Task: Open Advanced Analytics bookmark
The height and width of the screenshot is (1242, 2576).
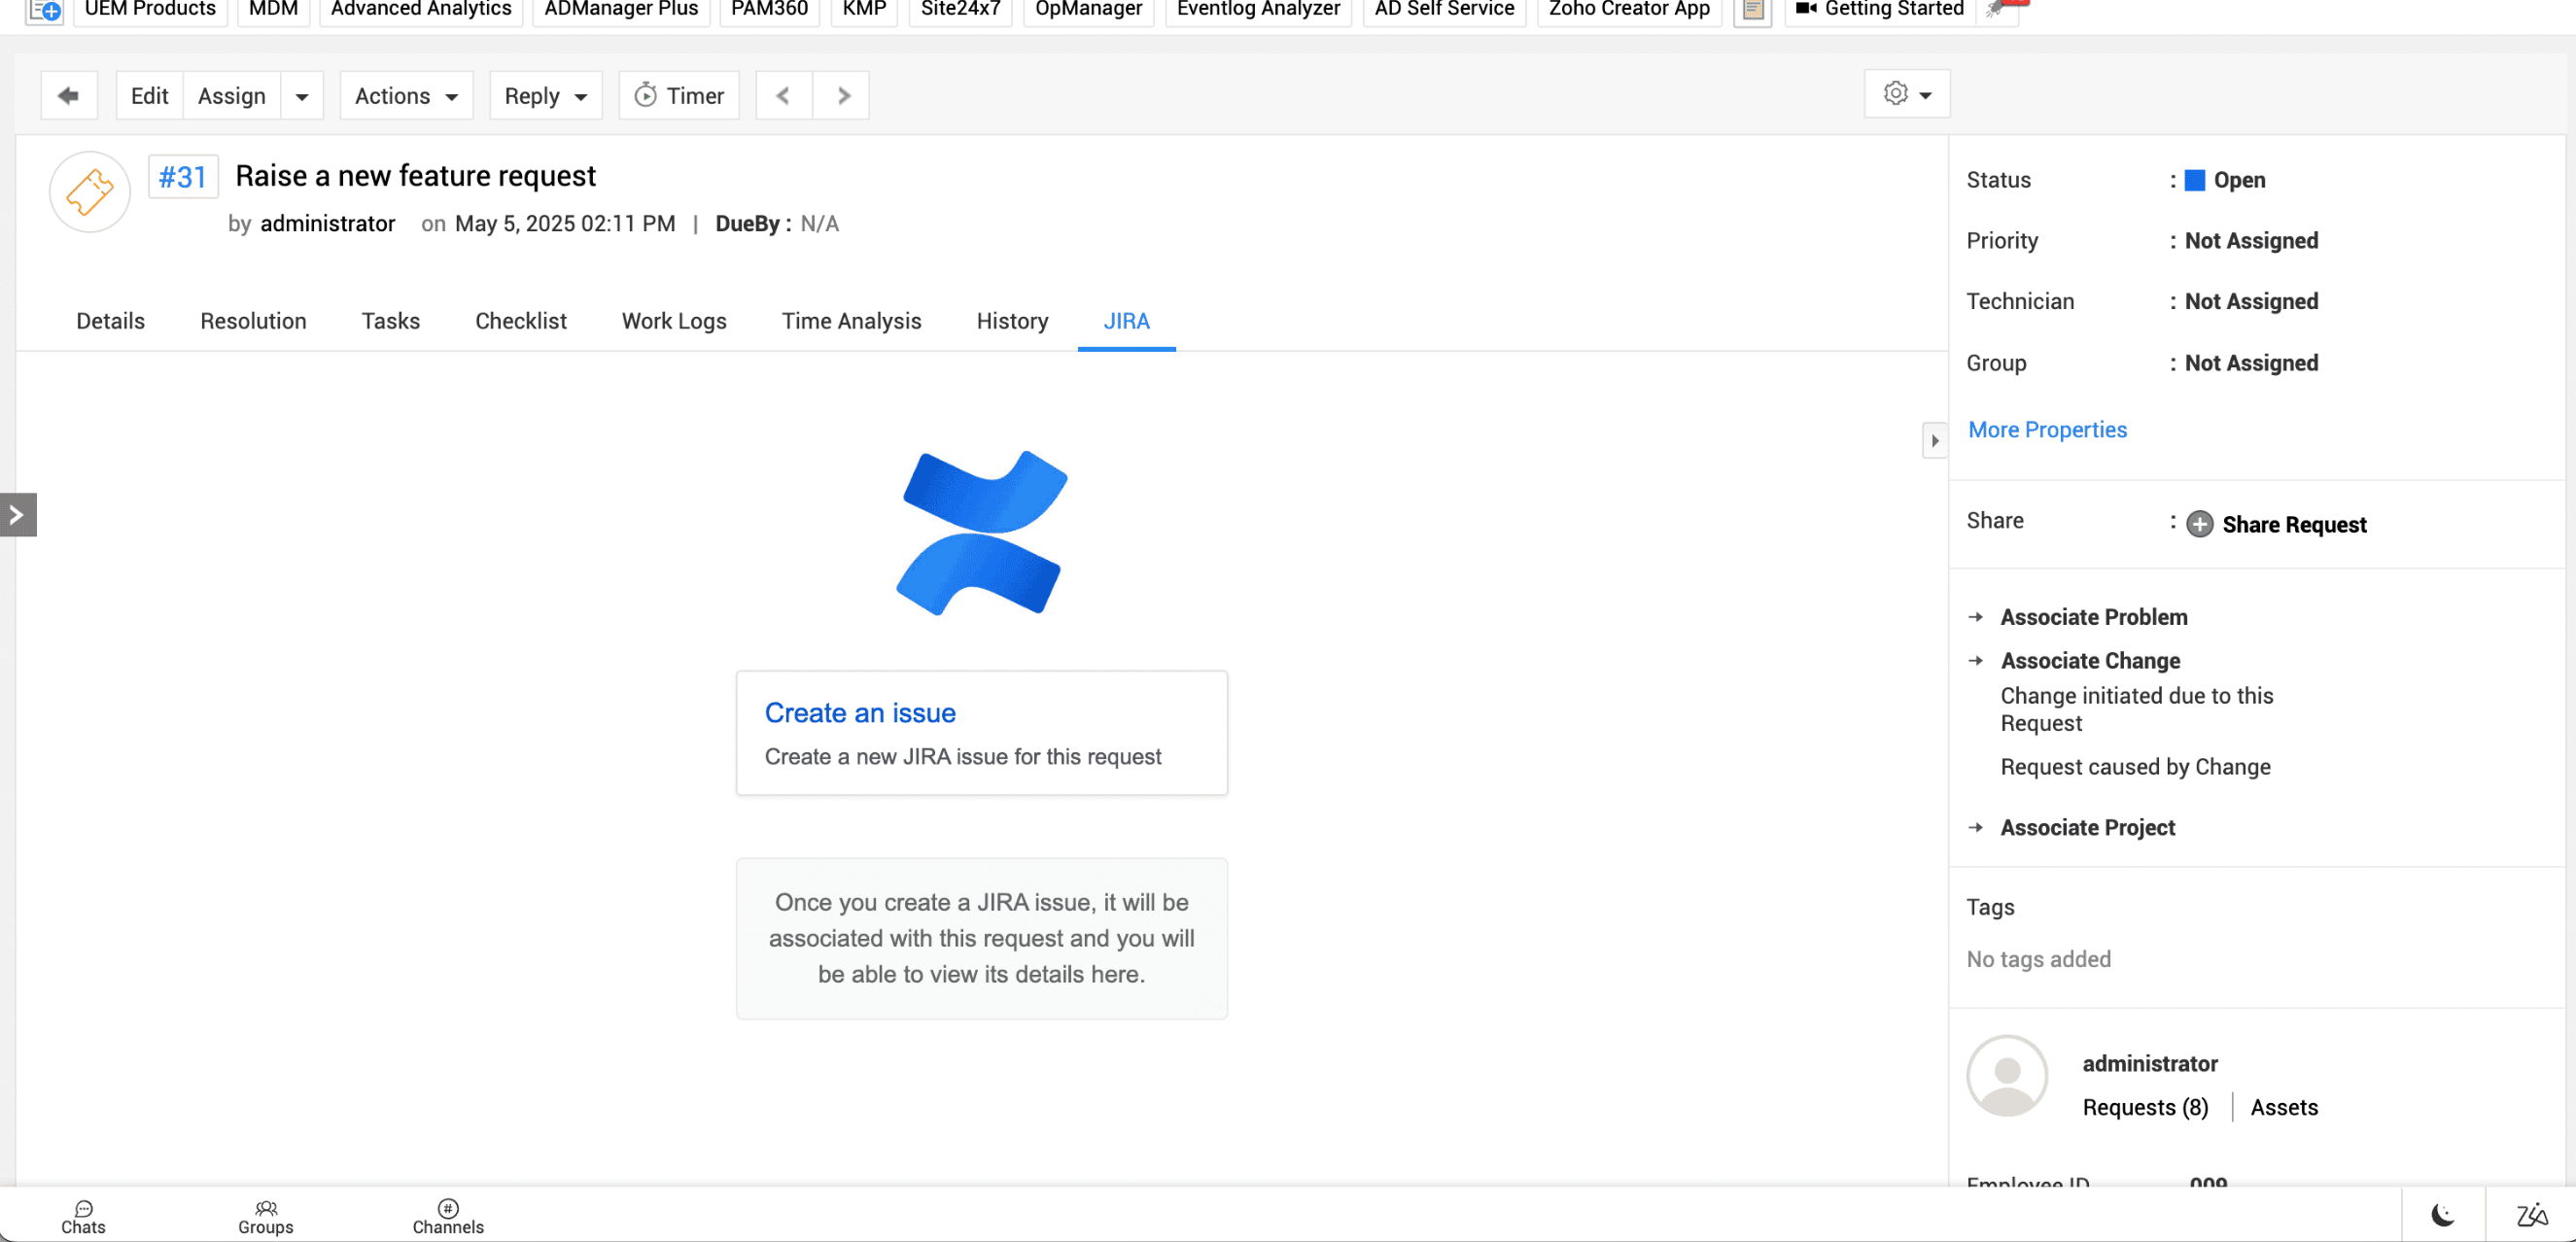Action: tap(421, 10)
